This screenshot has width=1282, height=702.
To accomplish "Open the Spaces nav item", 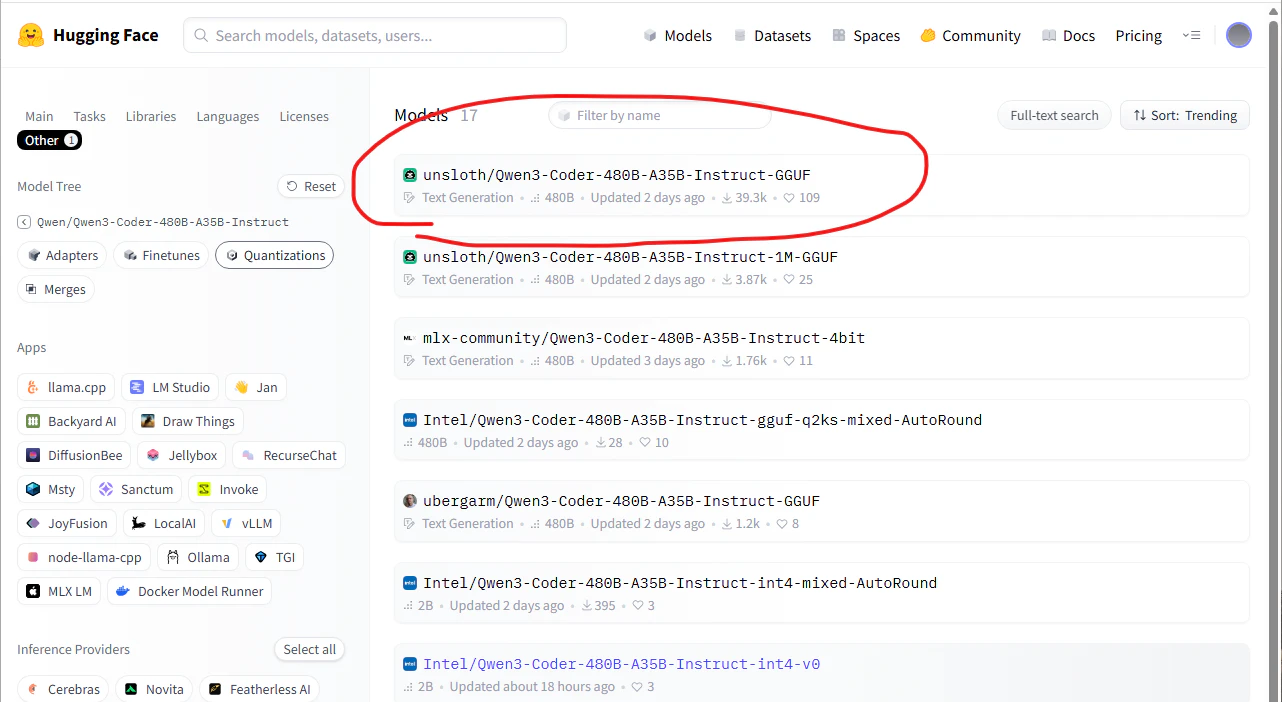I will pyautogui.click(x=866, y=35).
